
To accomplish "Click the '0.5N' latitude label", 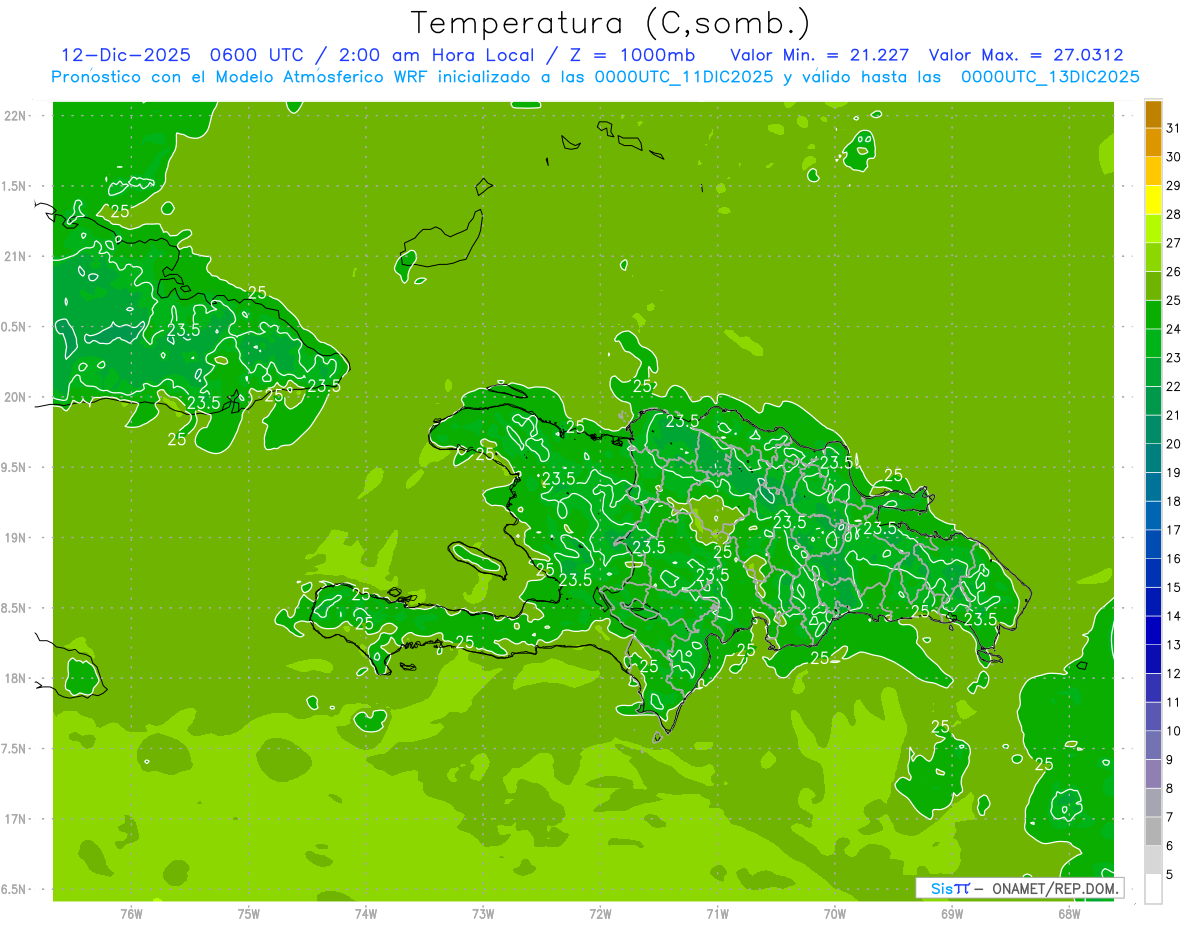I will pos(15,327).
